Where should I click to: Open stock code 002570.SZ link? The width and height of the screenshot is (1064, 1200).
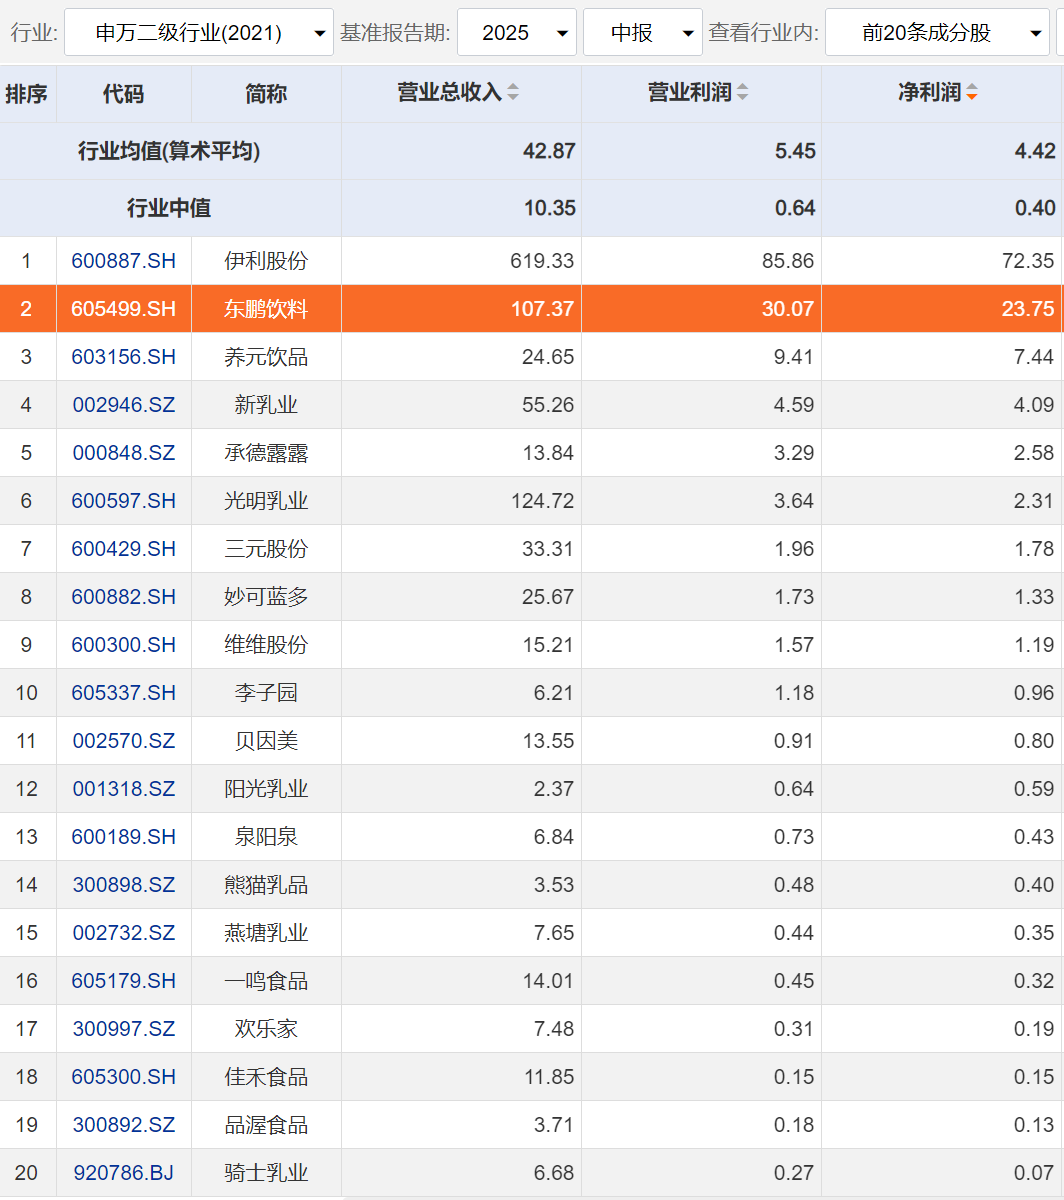coord(124,741)
